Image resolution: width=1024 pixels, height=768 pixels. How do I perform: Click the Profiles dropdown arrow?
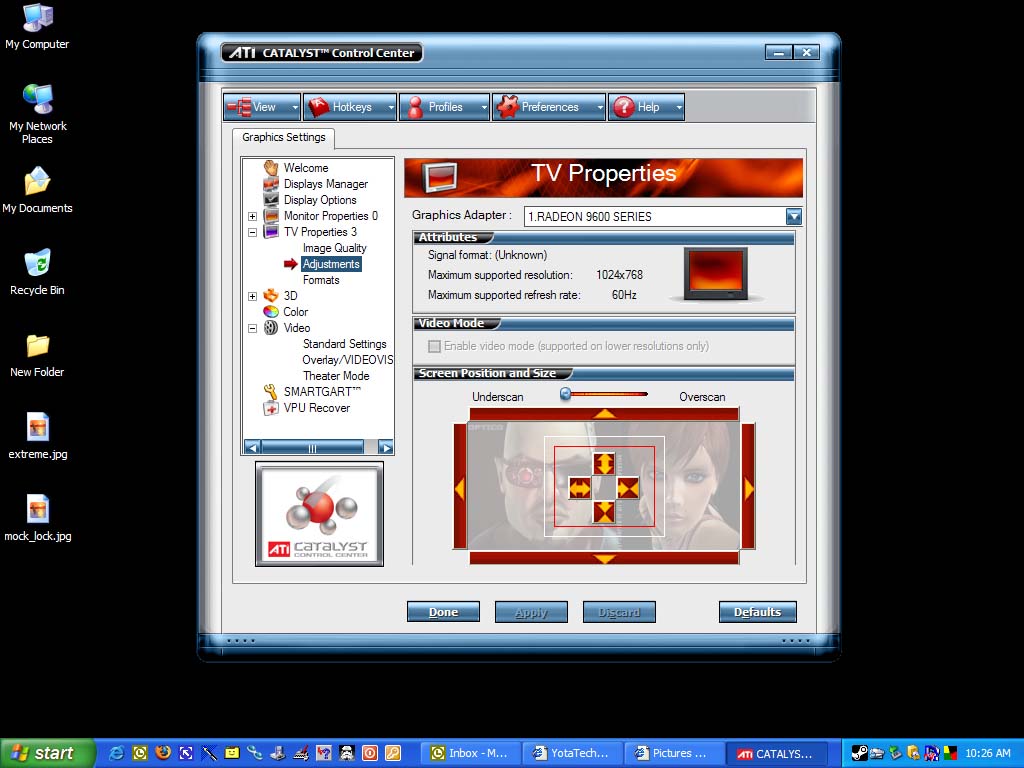484,107
